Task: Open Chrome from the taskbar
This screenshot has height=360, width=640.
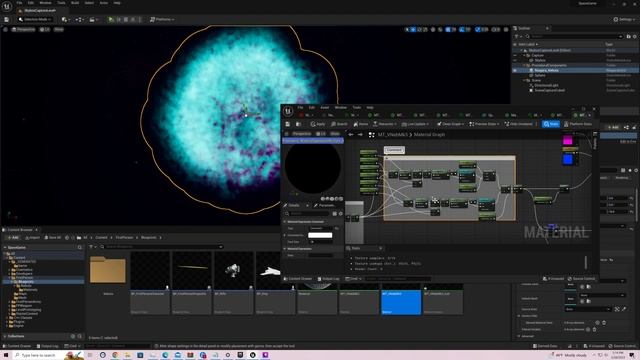Action: coord(115,355)
